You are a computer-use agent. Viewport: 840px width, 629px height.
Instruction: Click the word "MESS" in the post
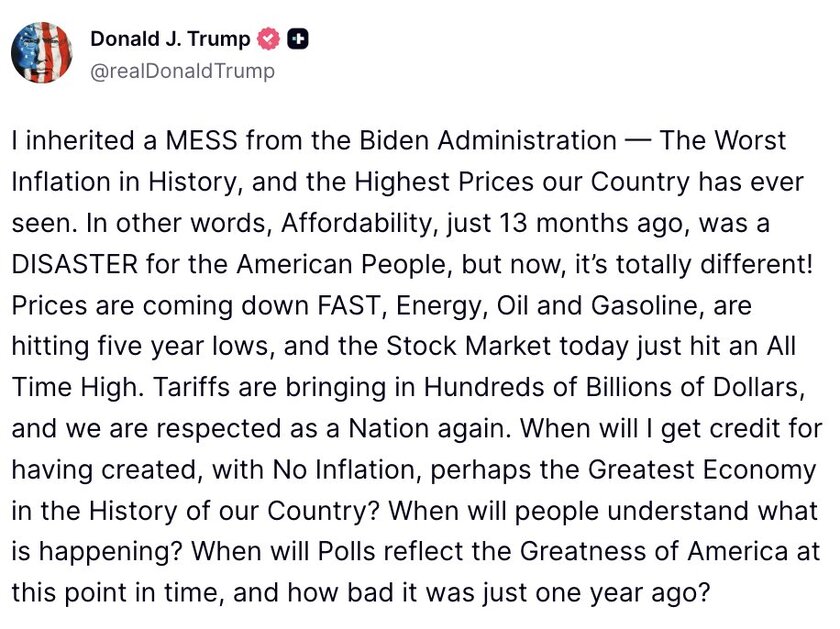click(183, 140)
